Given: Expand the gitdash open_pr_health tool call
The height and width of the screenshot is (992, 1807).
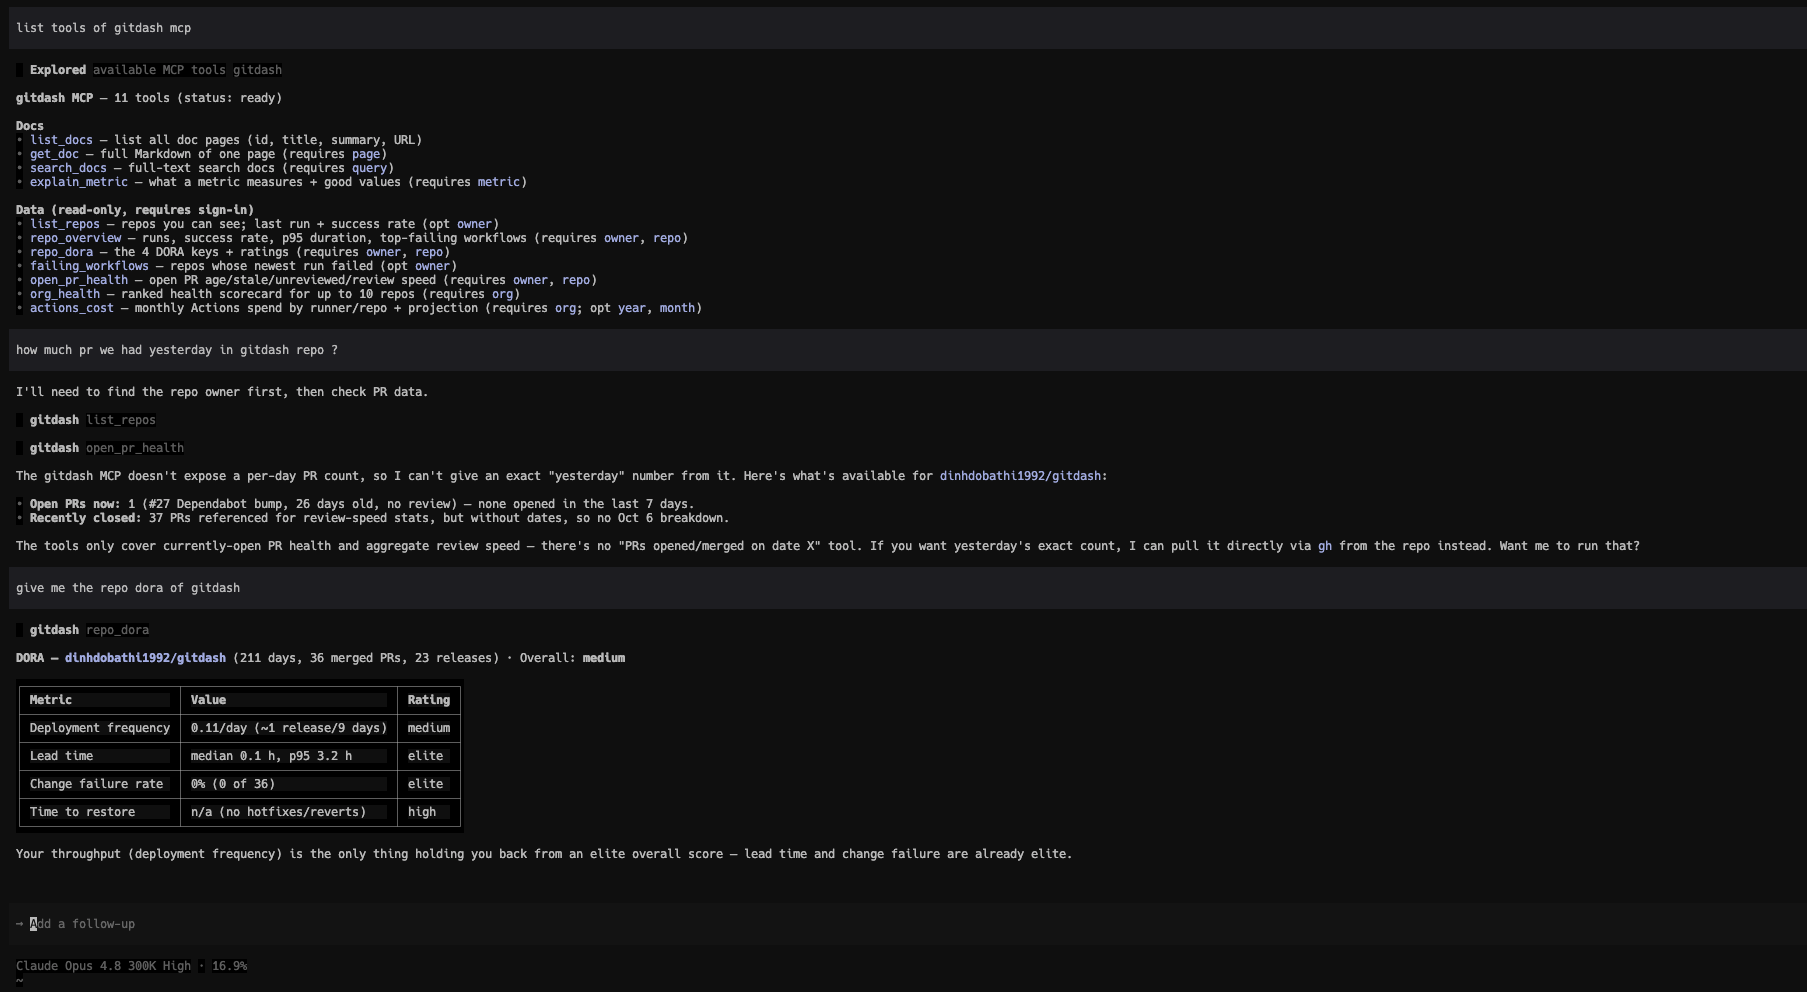Looking at the screenshot, I should coord(101,448).
